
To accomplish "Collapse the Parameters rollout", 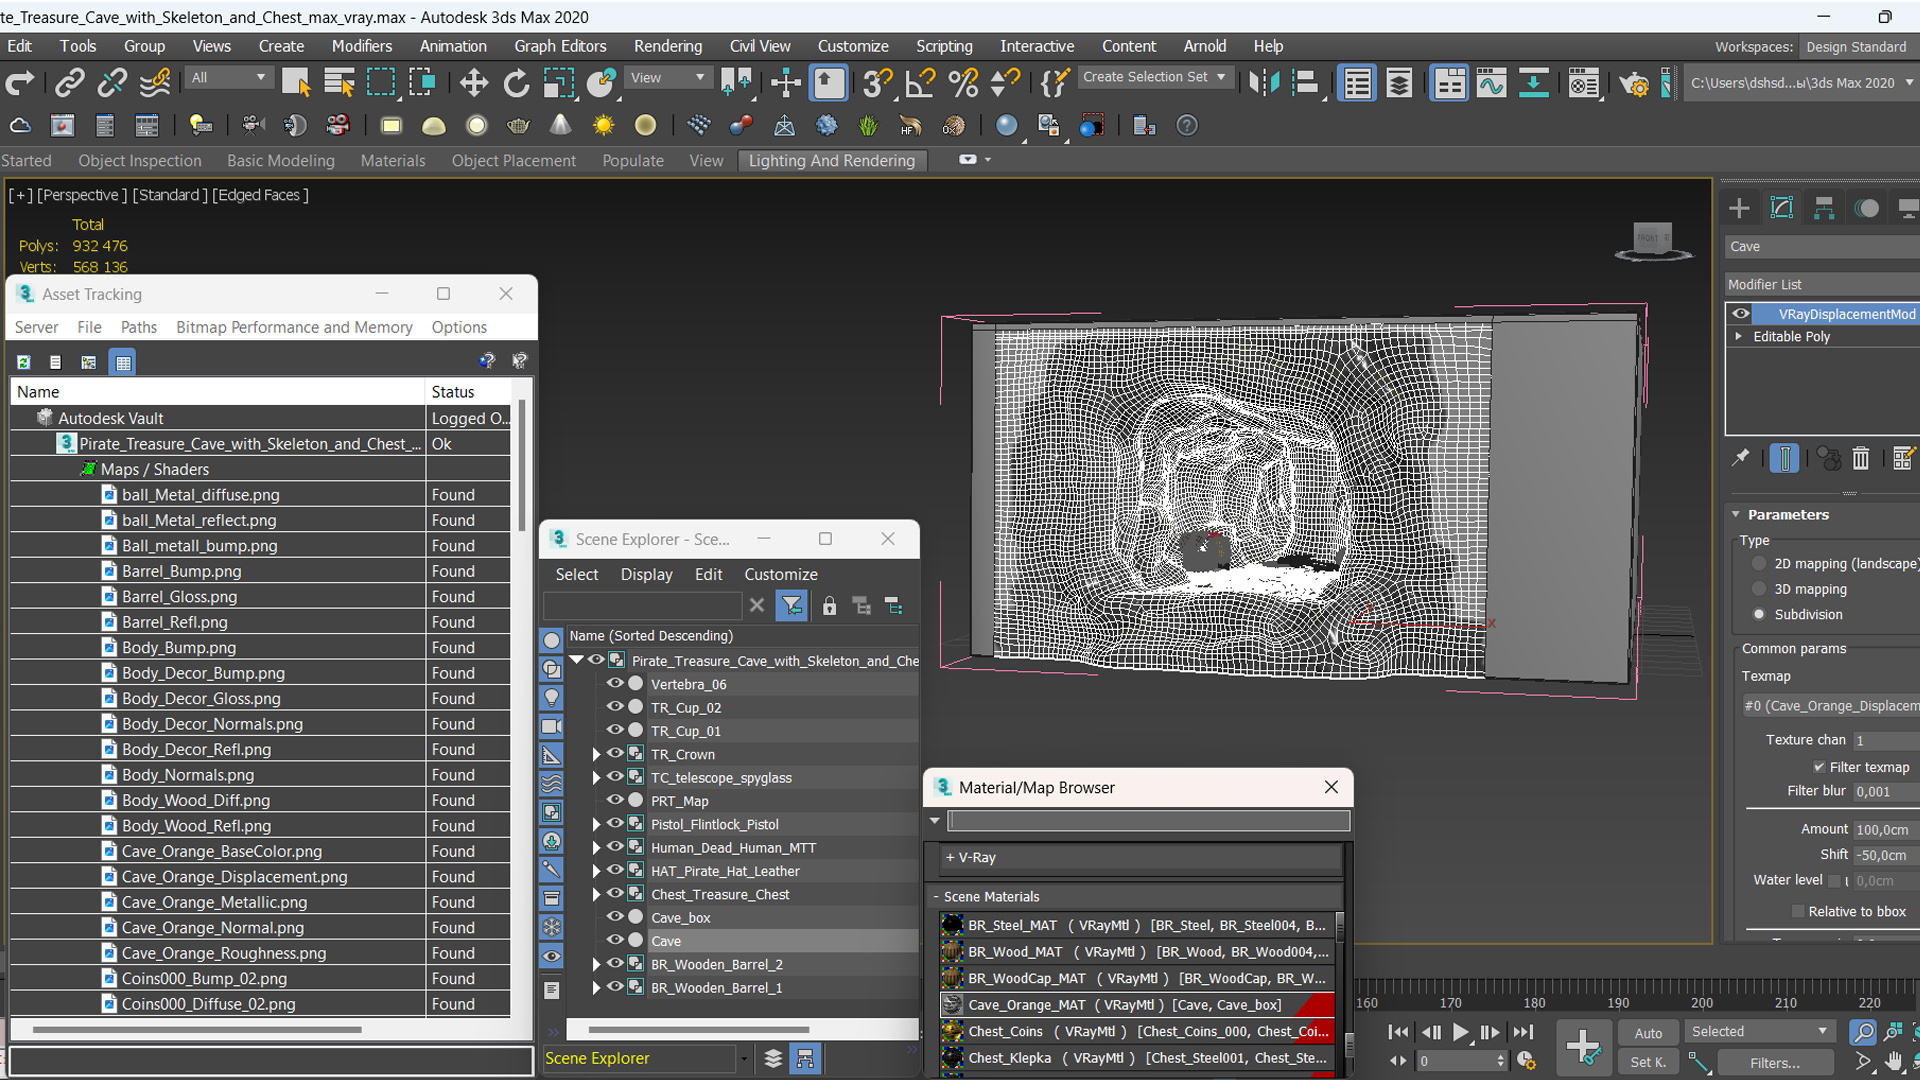I will pyautogui.click(x=1736, y=514).
